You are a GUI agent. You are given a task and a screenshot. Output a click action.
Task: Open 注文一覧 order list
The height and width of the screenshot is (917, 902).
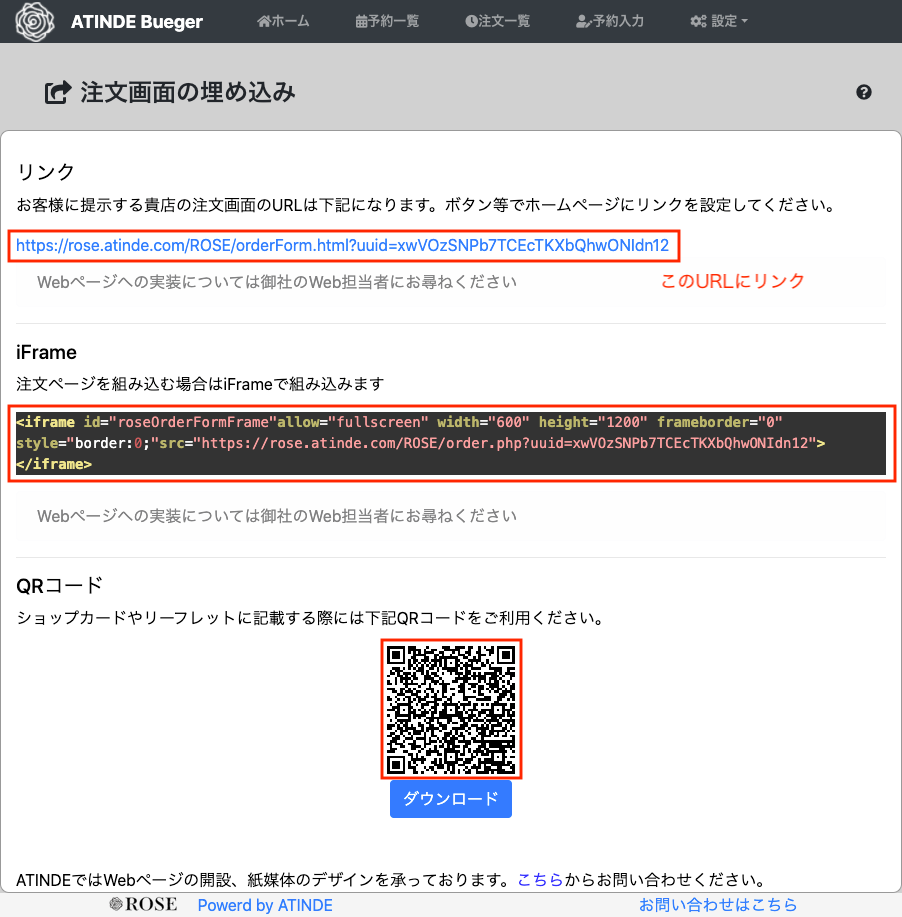tap(498, 21)
